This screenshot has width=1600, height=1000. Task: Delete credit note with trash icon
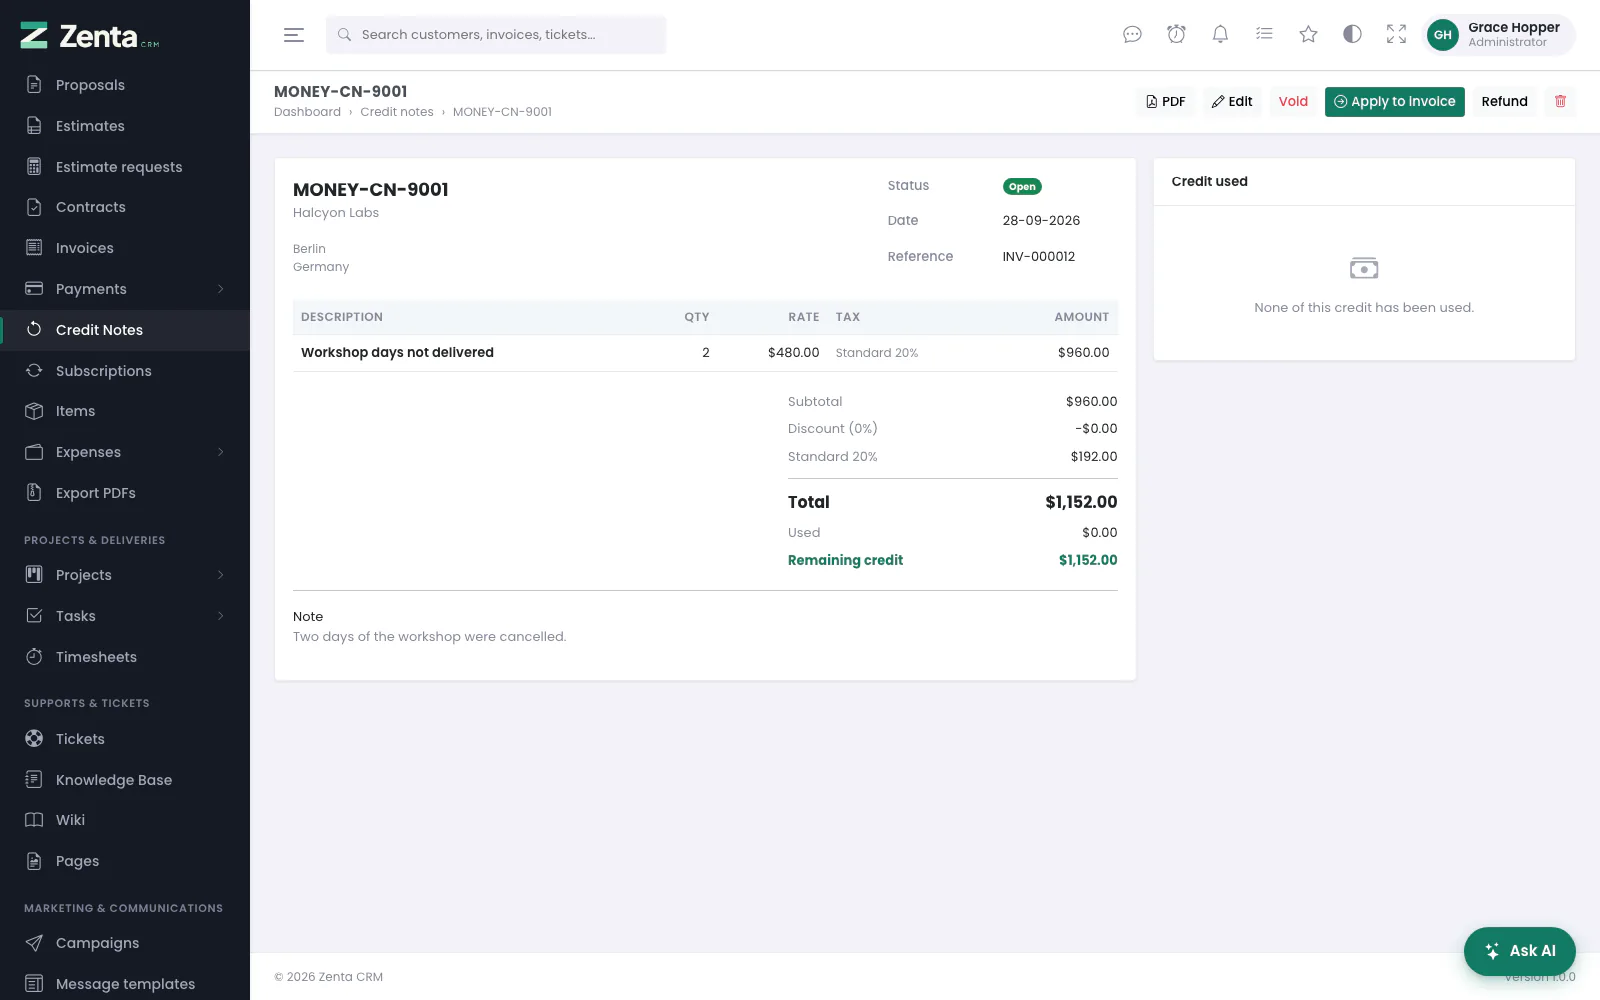tap(1560, 101)
